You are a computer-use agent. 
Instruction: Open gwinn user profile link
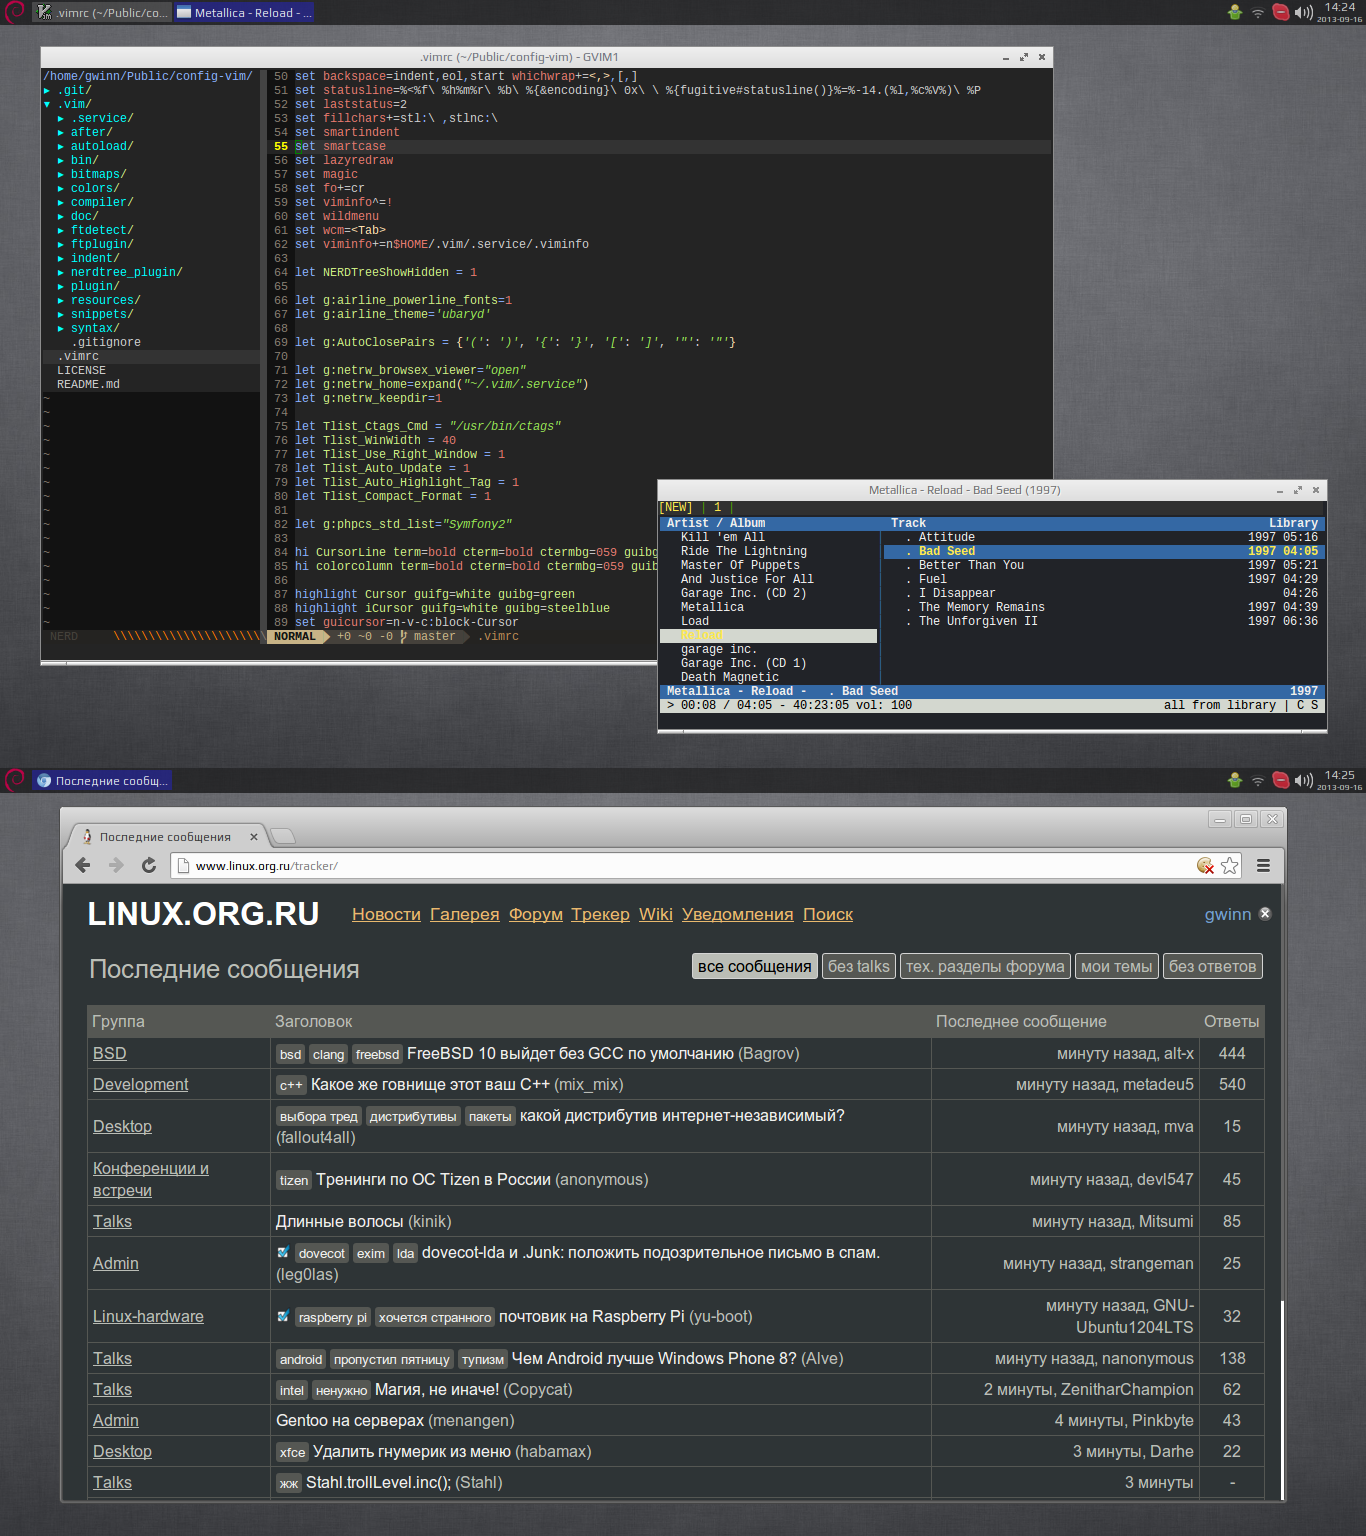click(x=1228, y=914)
